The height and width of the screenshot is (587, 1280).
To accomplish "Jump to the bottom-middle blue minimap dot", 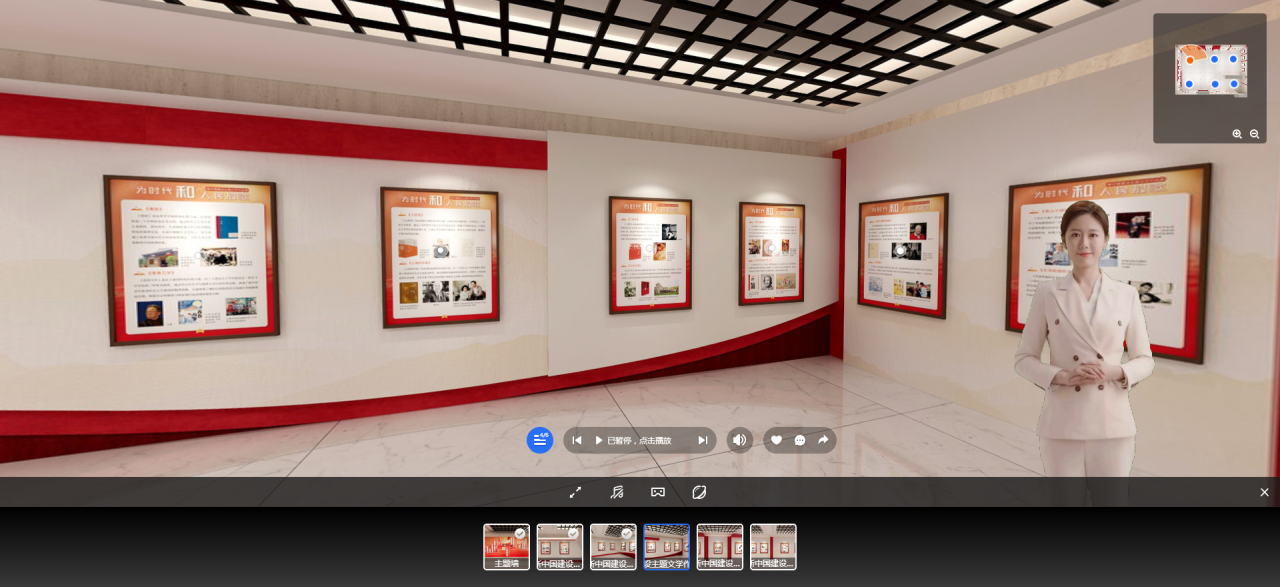I will click(1215, 84).
